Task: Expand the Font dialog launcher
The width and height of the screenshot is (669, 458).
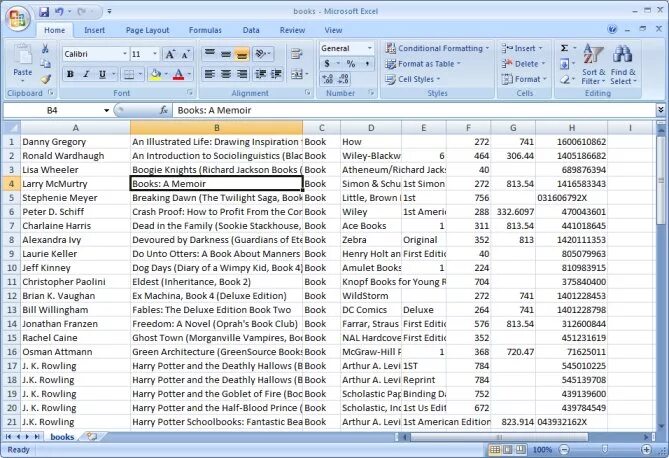Action: 189,93
